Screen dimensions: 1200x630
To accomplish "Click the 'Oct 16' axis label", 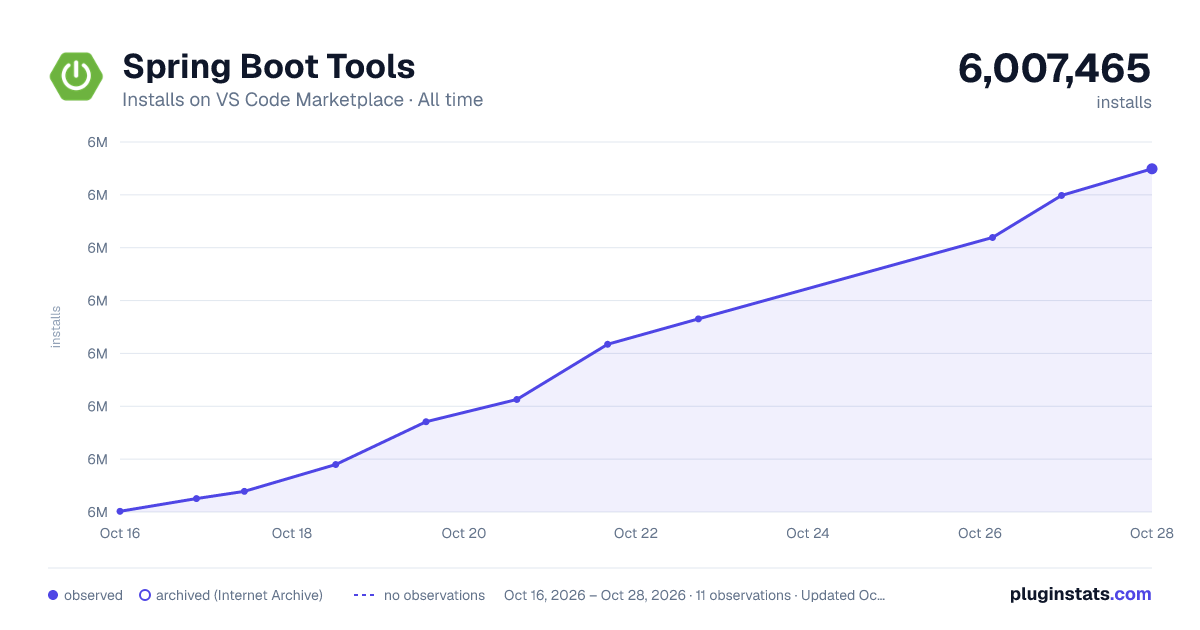I will point(119,533).
